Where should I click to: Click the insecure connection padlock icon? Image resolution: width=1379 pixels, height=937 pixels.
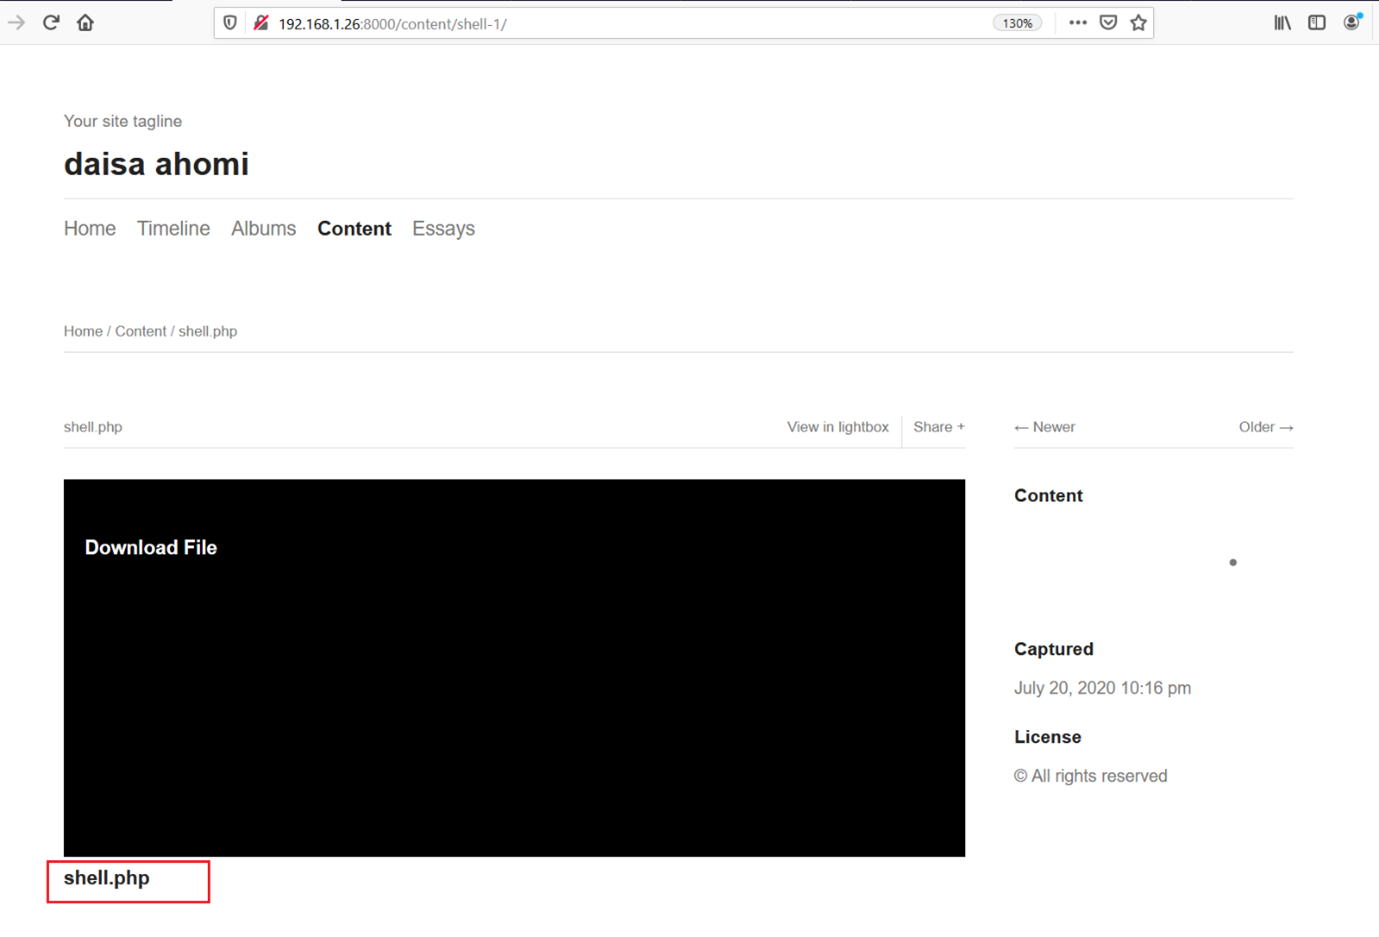coord(261,23)
